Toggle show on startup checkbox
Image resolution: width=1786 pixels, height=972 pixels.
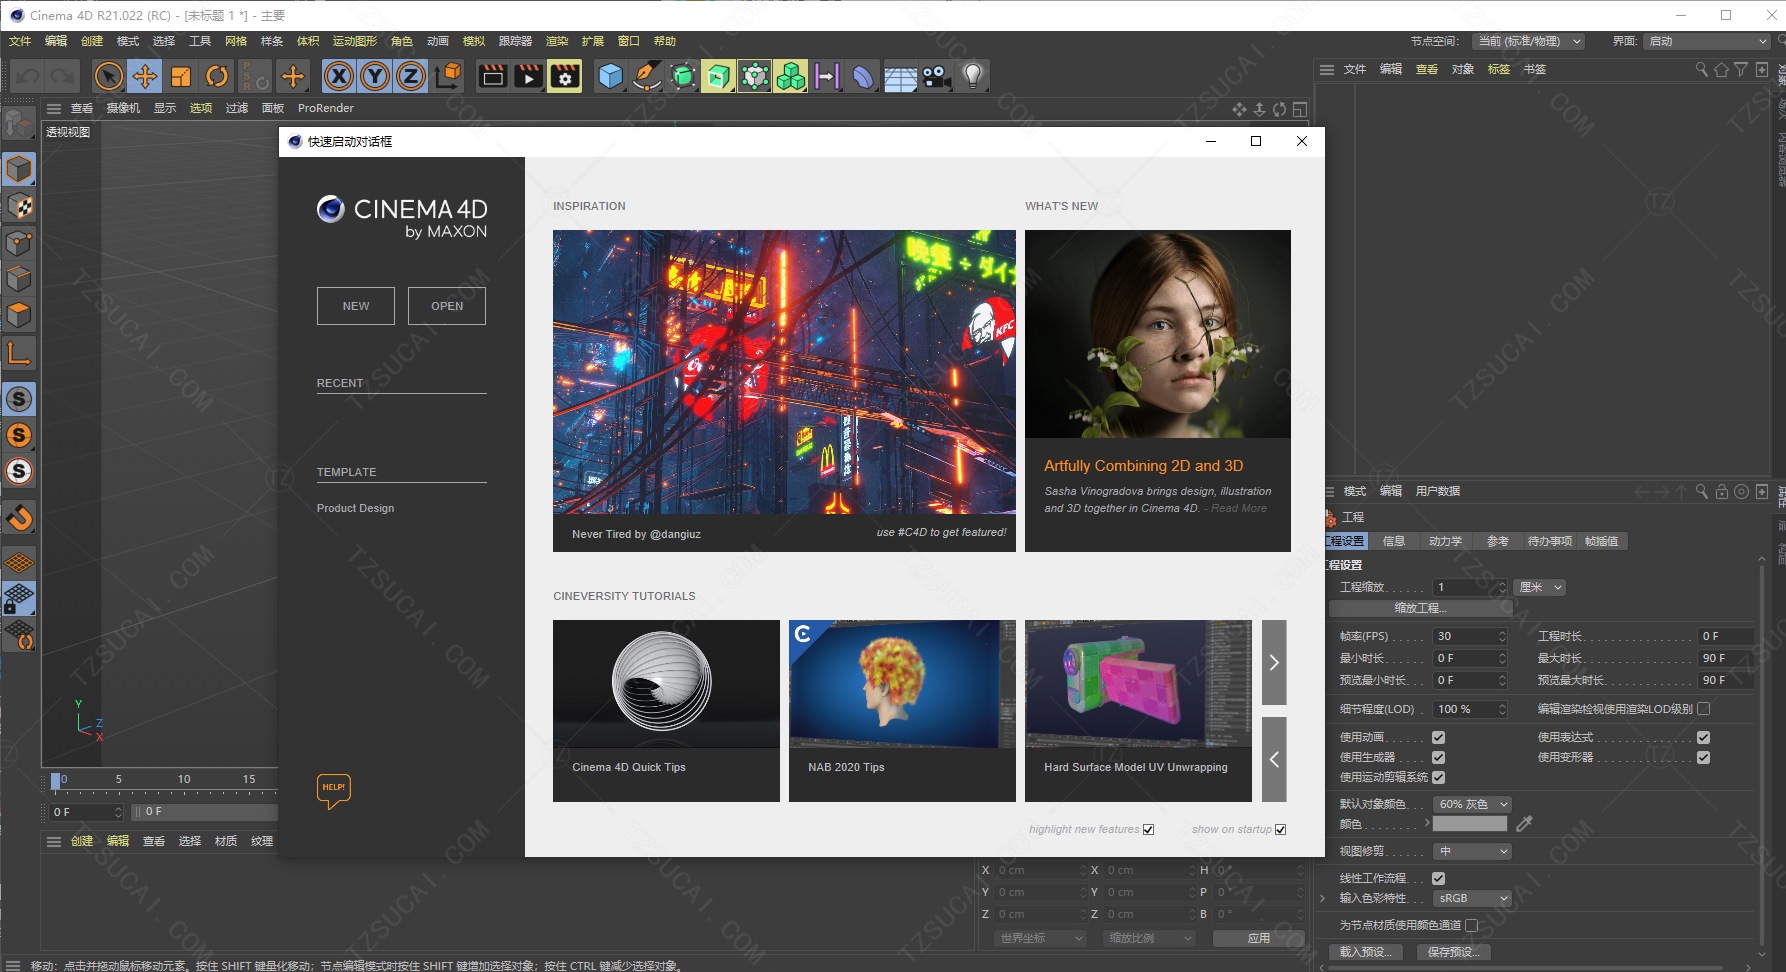[1281, 829]
